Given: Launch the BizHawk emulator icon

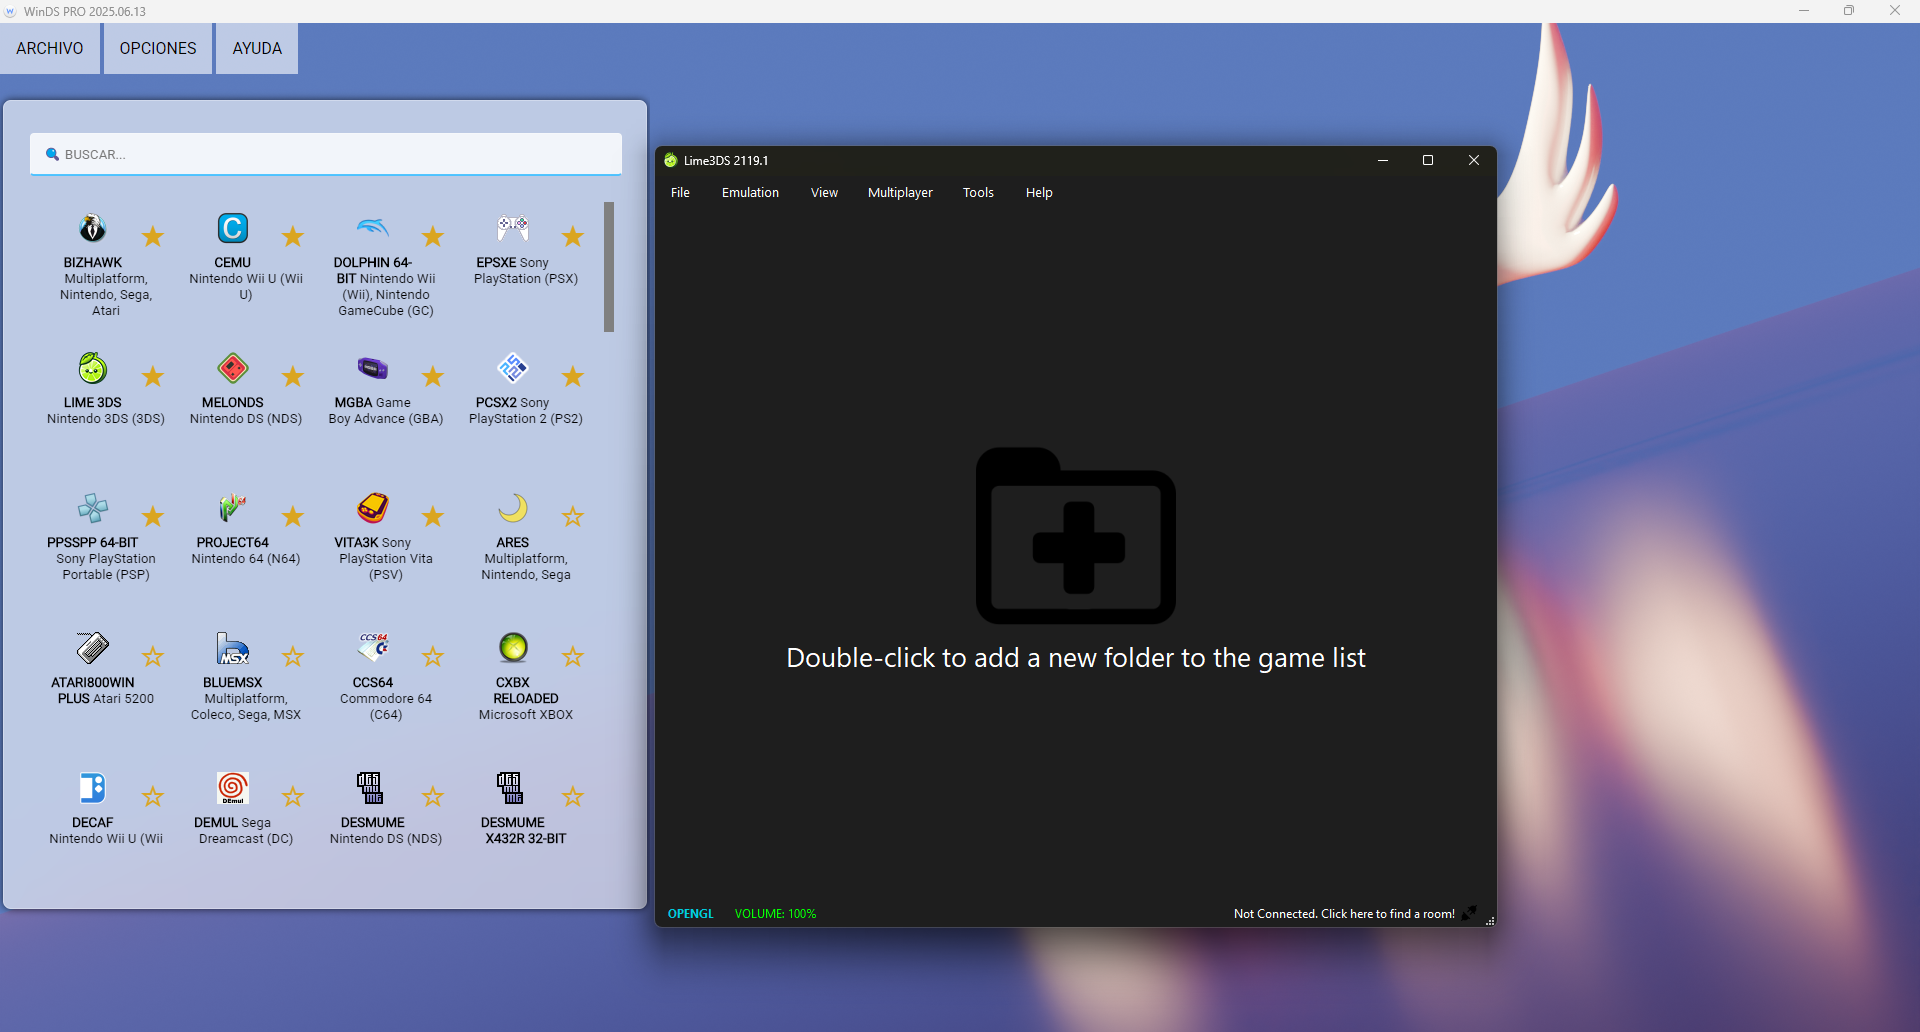Looking at the screenshot, I should tap(93, 228).
